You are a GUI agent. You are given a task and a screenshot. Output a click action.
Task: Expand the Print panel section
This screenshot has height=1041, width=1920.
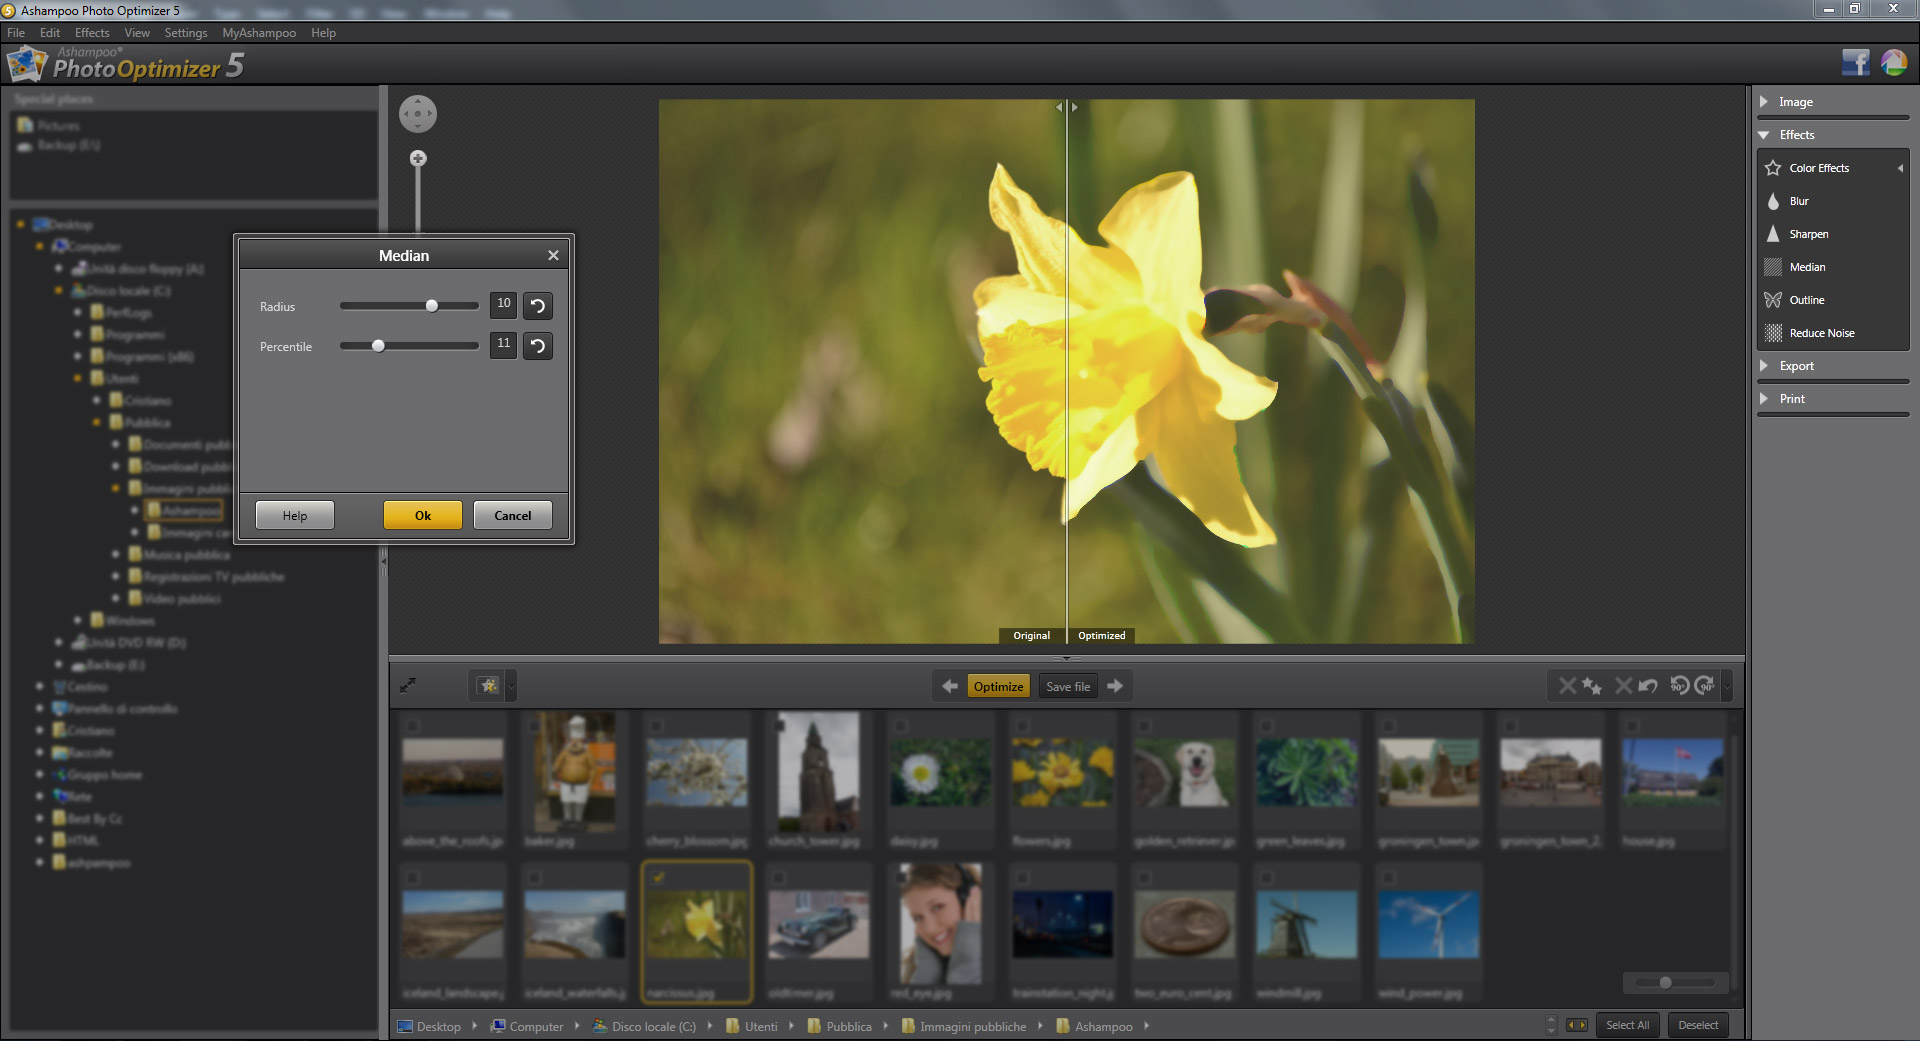tap(1791, 399)
